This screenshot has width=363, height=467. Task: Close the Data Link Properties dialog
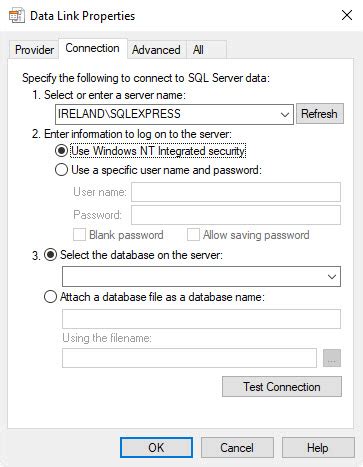point(347,15)
